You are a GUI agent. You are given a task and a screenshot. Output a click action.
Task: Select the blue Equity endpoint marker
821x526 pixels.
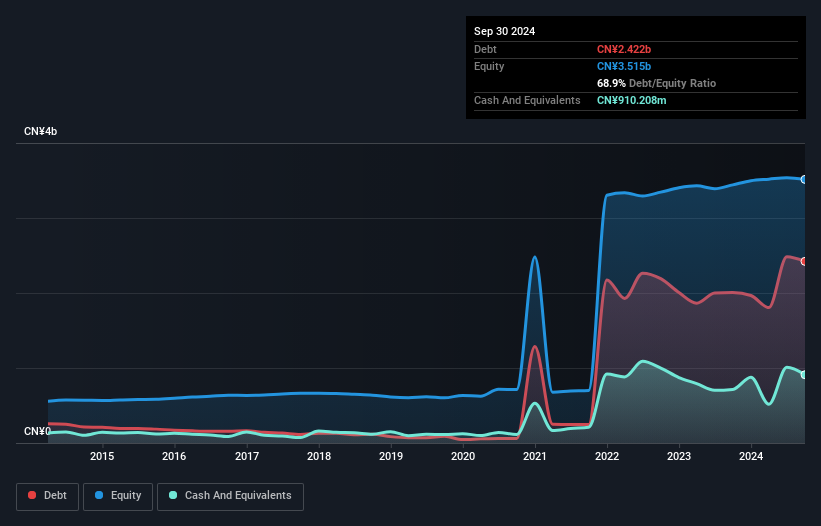pyautogui.click(x=804, y=180)
